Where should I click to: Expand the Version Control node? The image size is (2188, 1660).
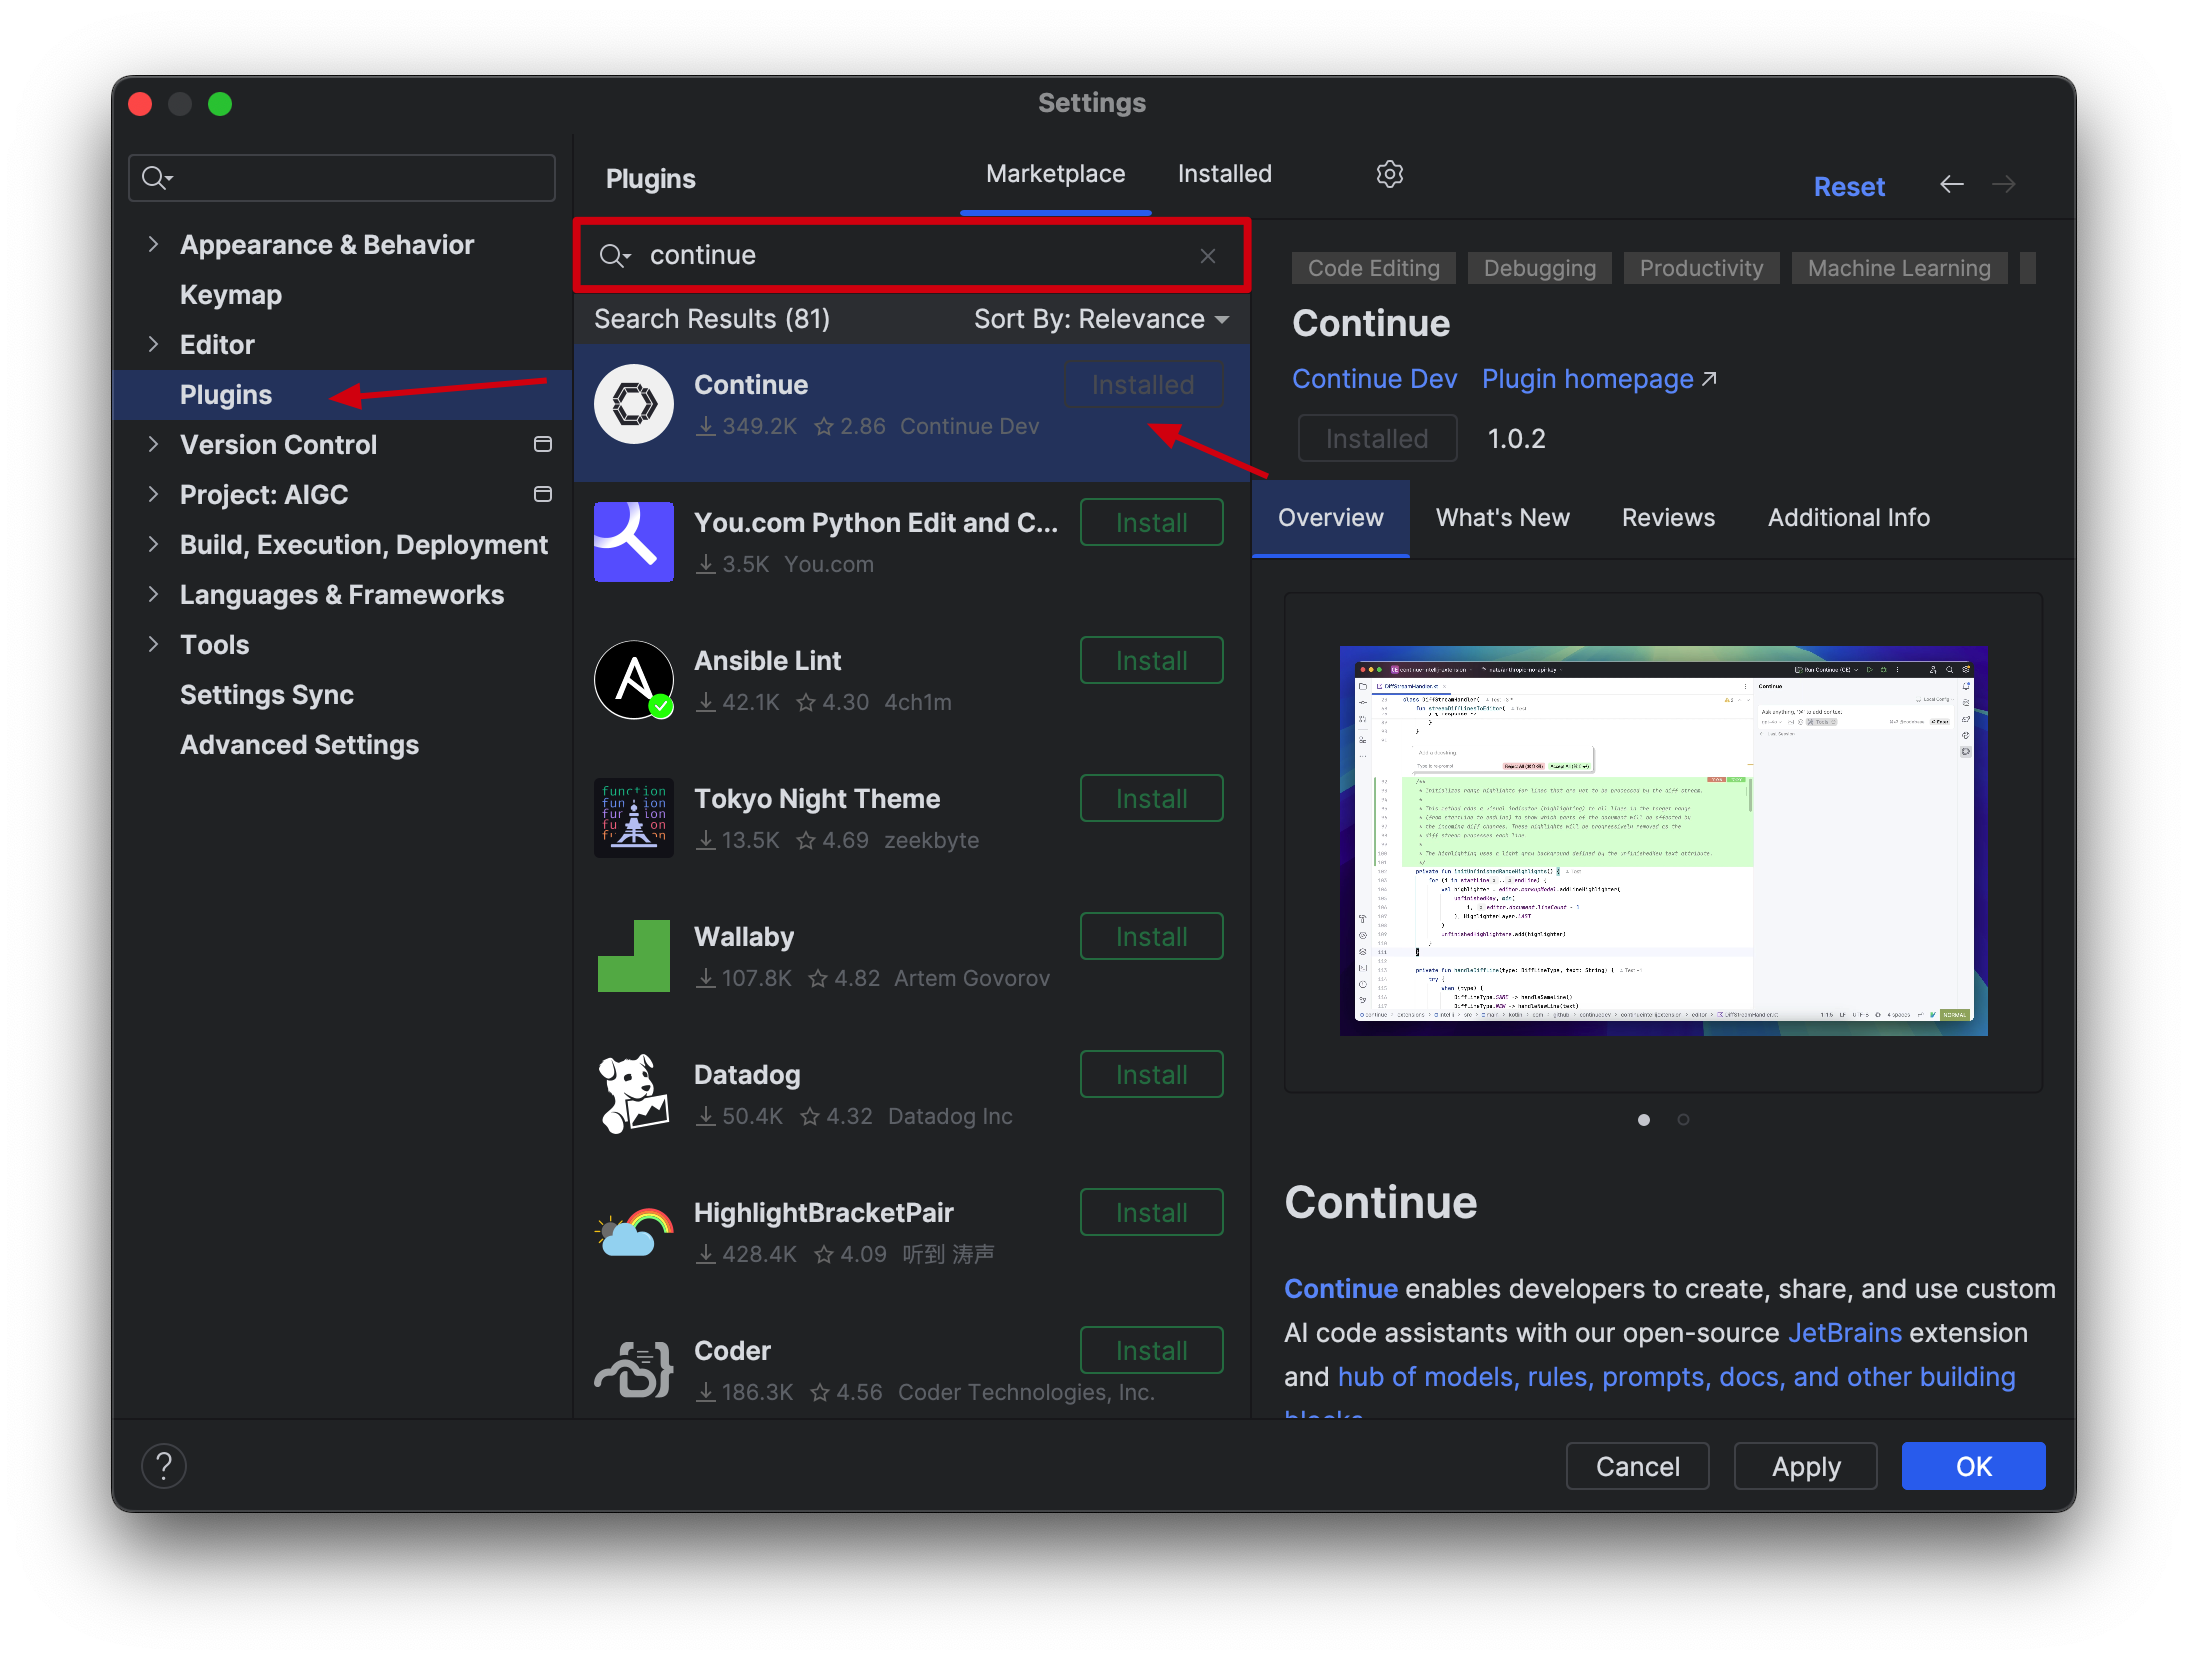coord(153,444)
